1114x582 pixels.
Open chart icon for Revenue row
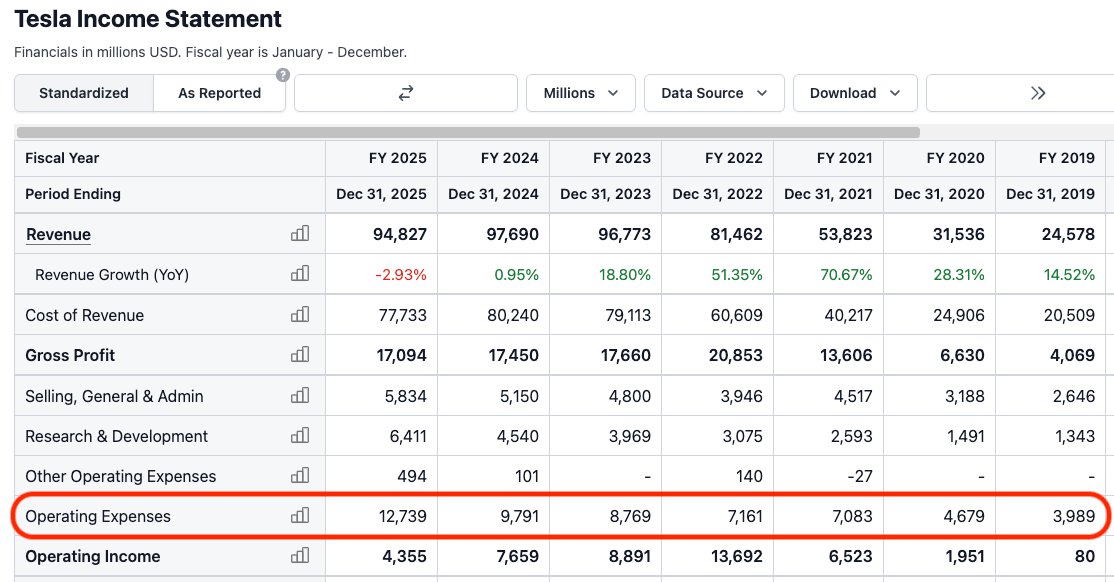coord(299,234)
